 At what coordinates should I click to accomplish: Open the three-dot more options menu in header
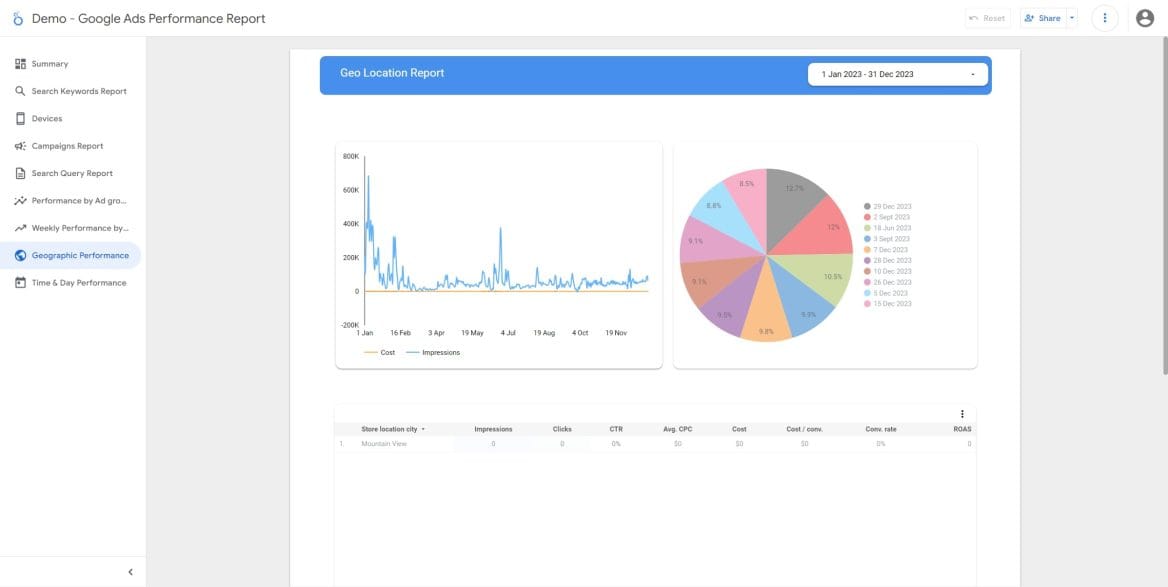click(1104, 18)
